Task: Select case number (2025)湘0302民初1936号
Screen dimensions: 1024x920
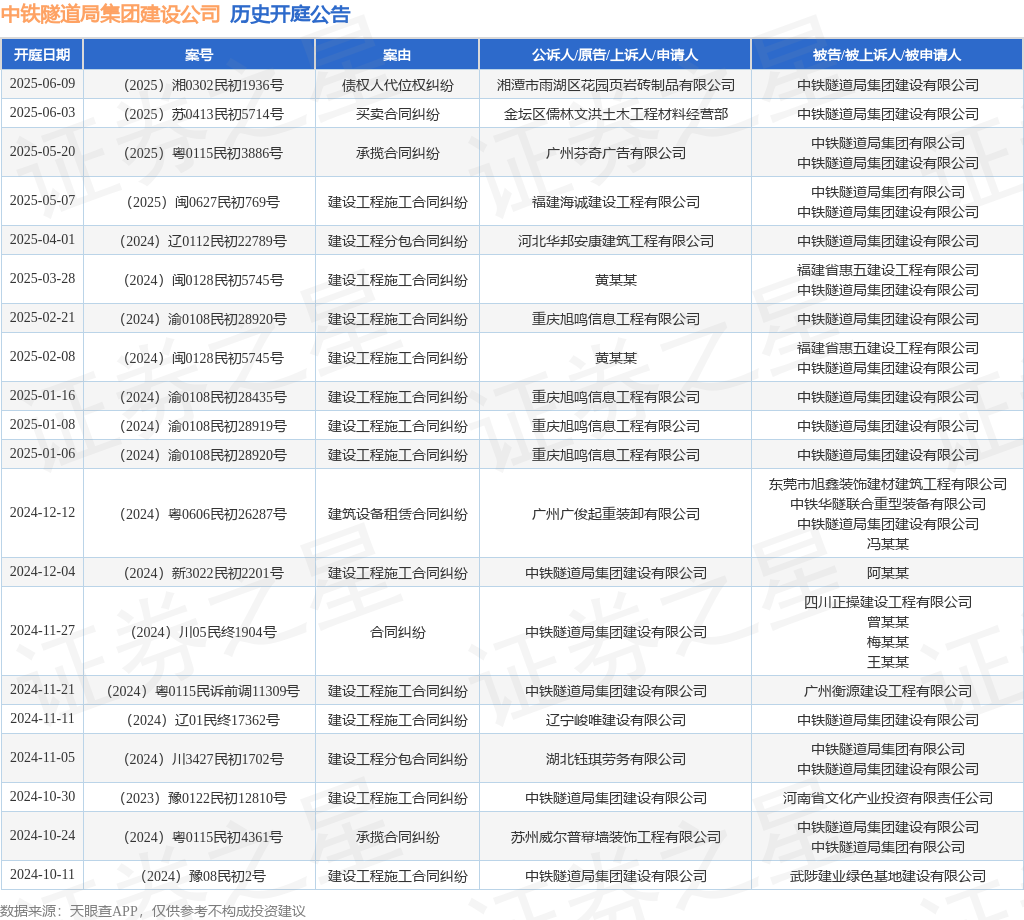Action: 202,86
